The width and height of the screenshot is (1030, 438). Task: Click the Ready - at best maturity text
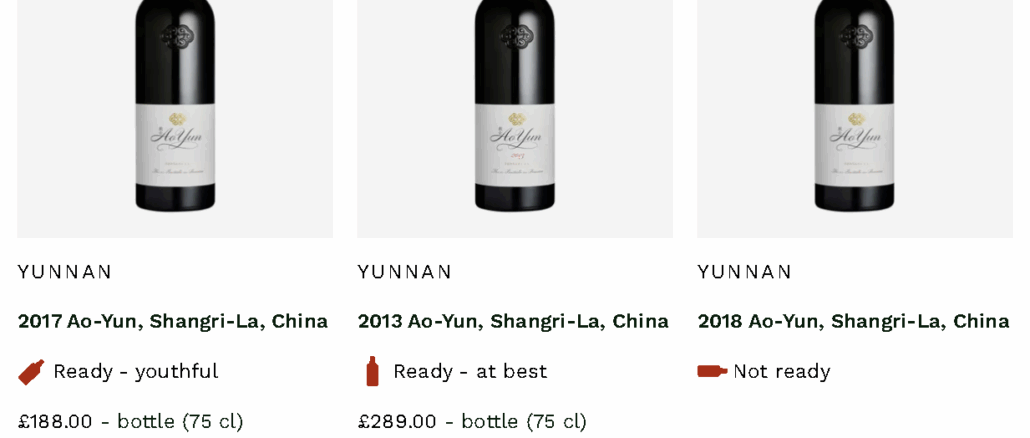point(470,372)
